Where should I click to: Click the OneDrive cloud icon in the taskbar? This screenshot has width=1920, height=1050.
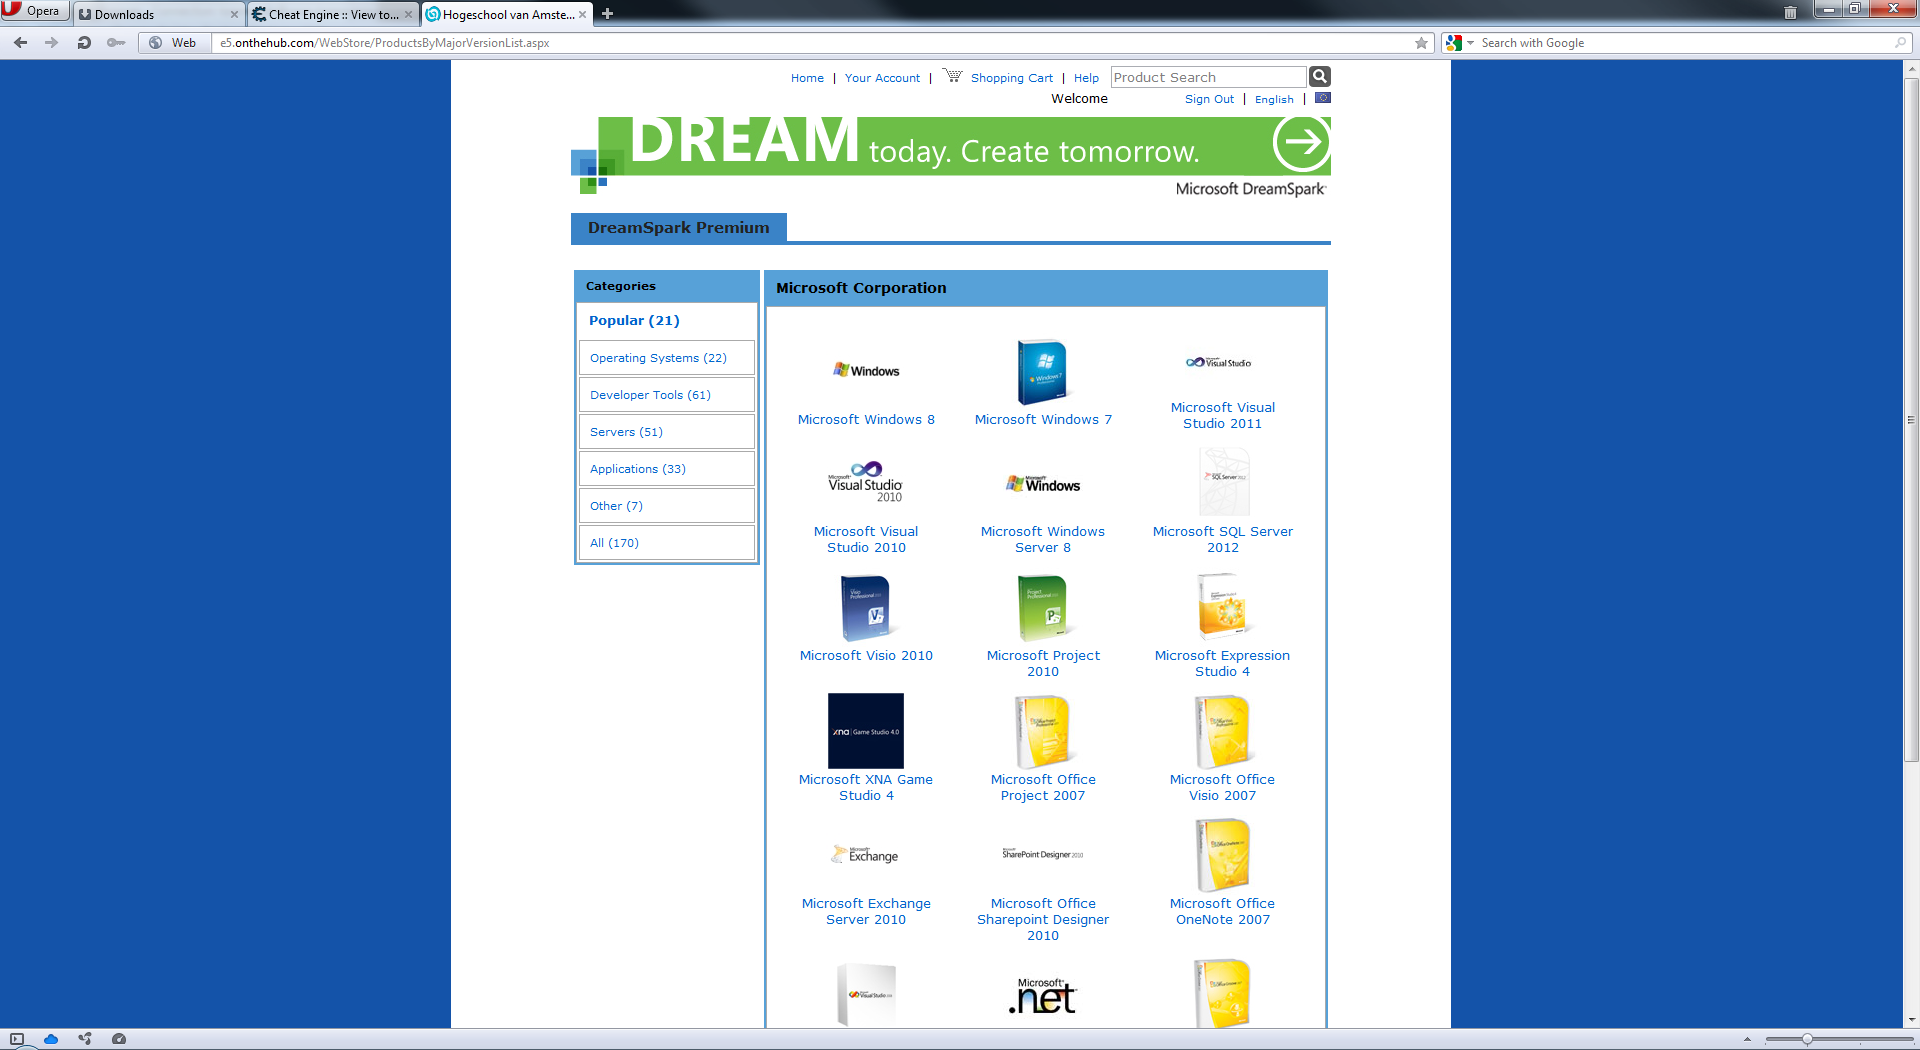(x=51, y=1039)
